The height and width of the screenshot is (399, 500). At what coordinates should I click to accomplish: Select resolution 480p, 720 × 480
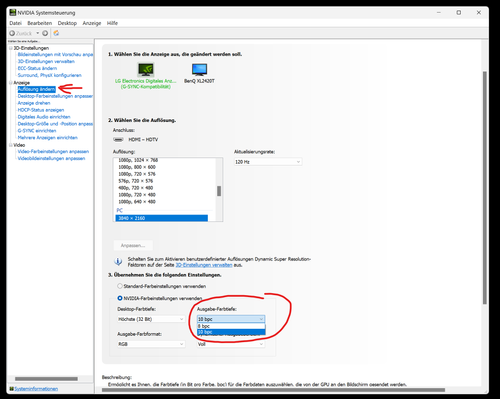point(136,188)
